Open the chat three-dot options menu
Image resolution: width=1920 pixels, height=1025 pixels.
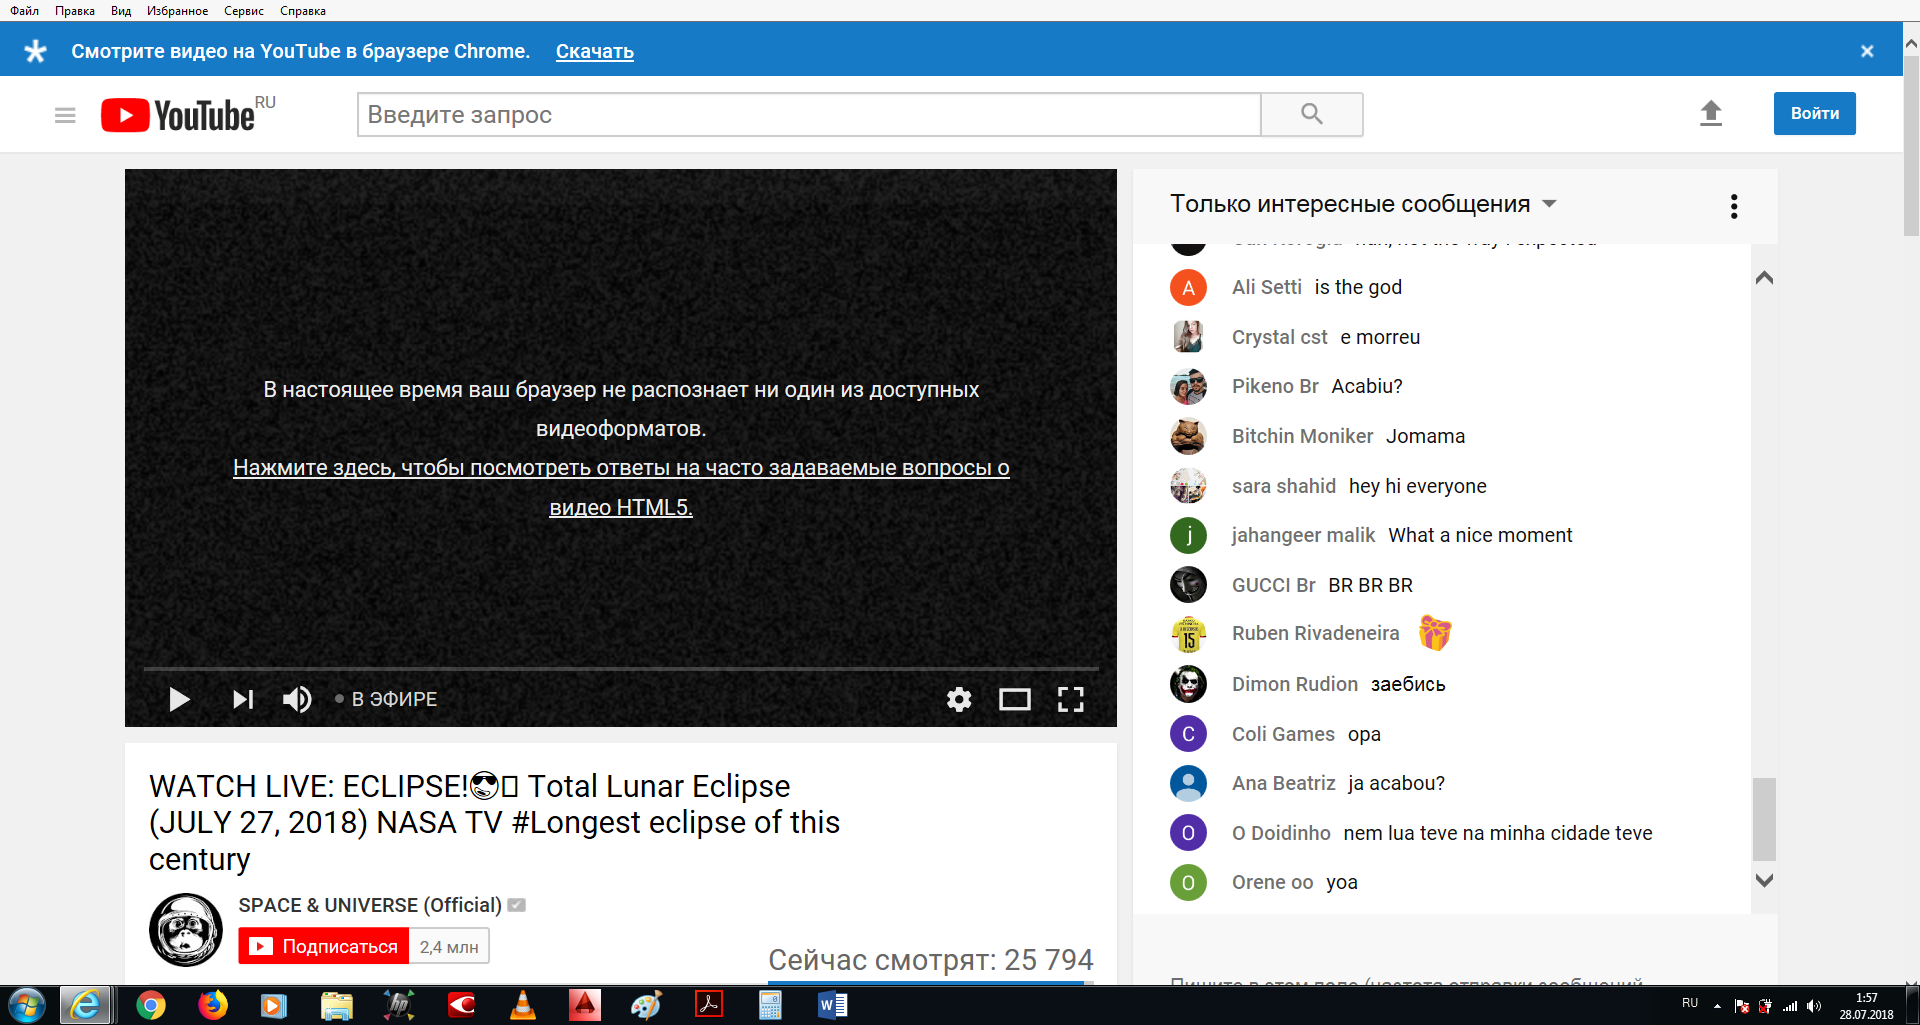click(1733, 206)
